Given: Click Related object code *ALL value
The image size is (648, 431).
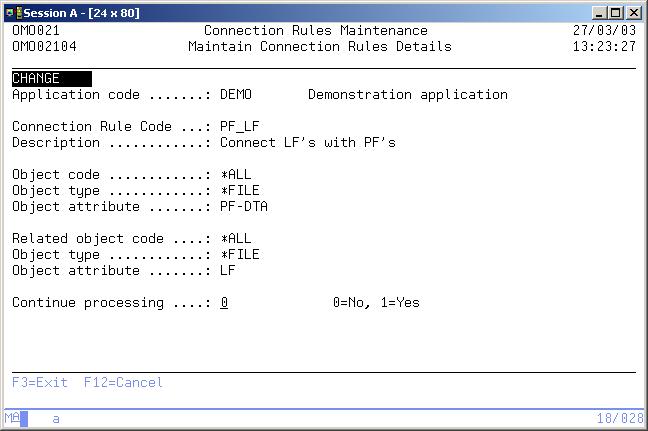Looking at the screenshot, I should coord(236,239).
